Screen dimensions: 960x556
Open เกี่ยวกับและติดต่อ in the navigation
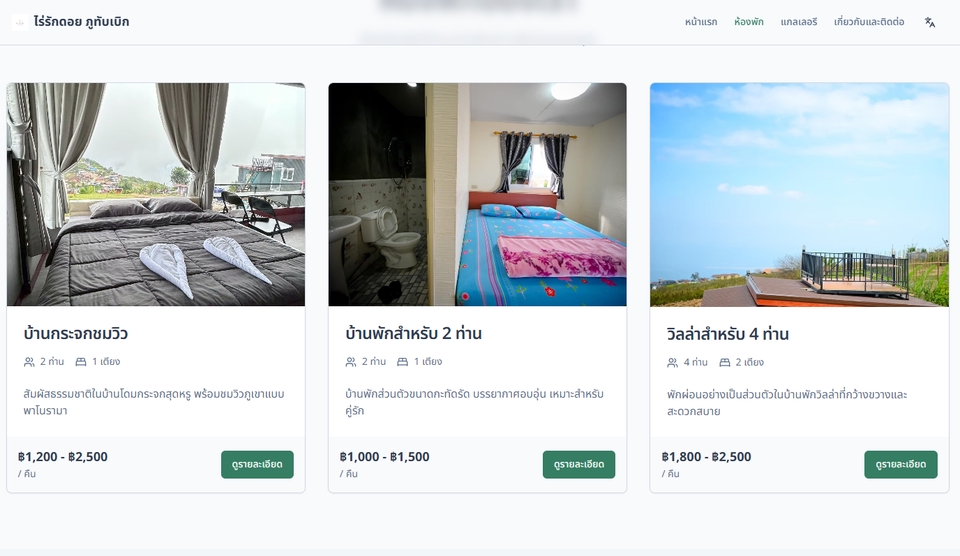(x=869, y=22)
